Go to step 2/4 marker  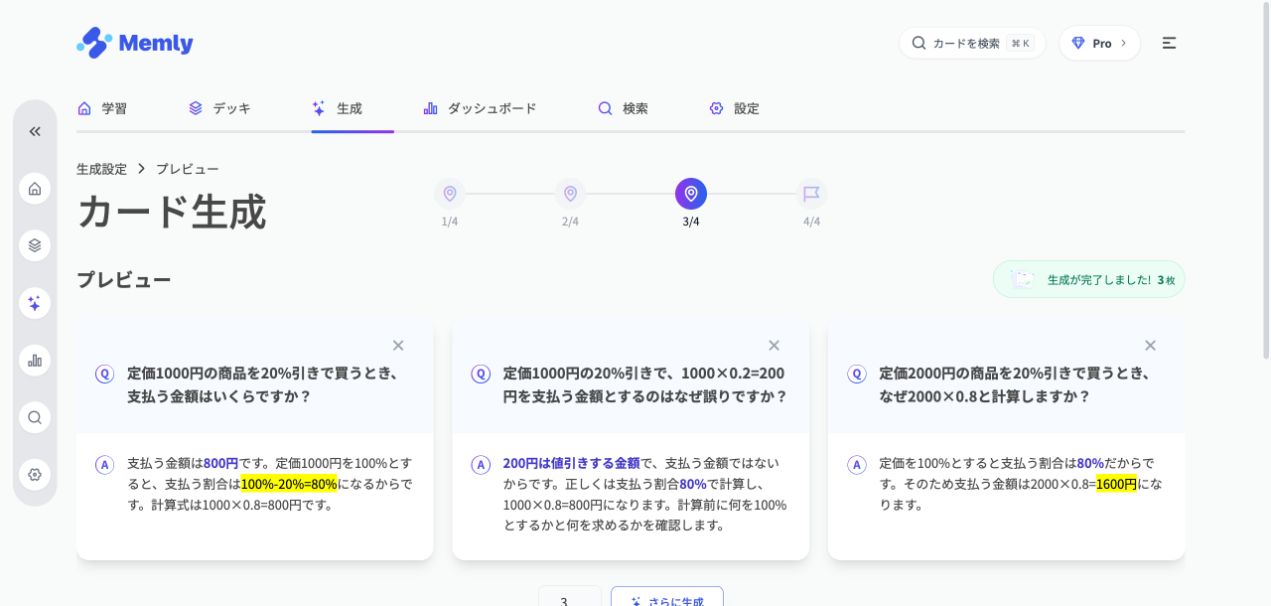pyautogui.click(x=570, y=194)
